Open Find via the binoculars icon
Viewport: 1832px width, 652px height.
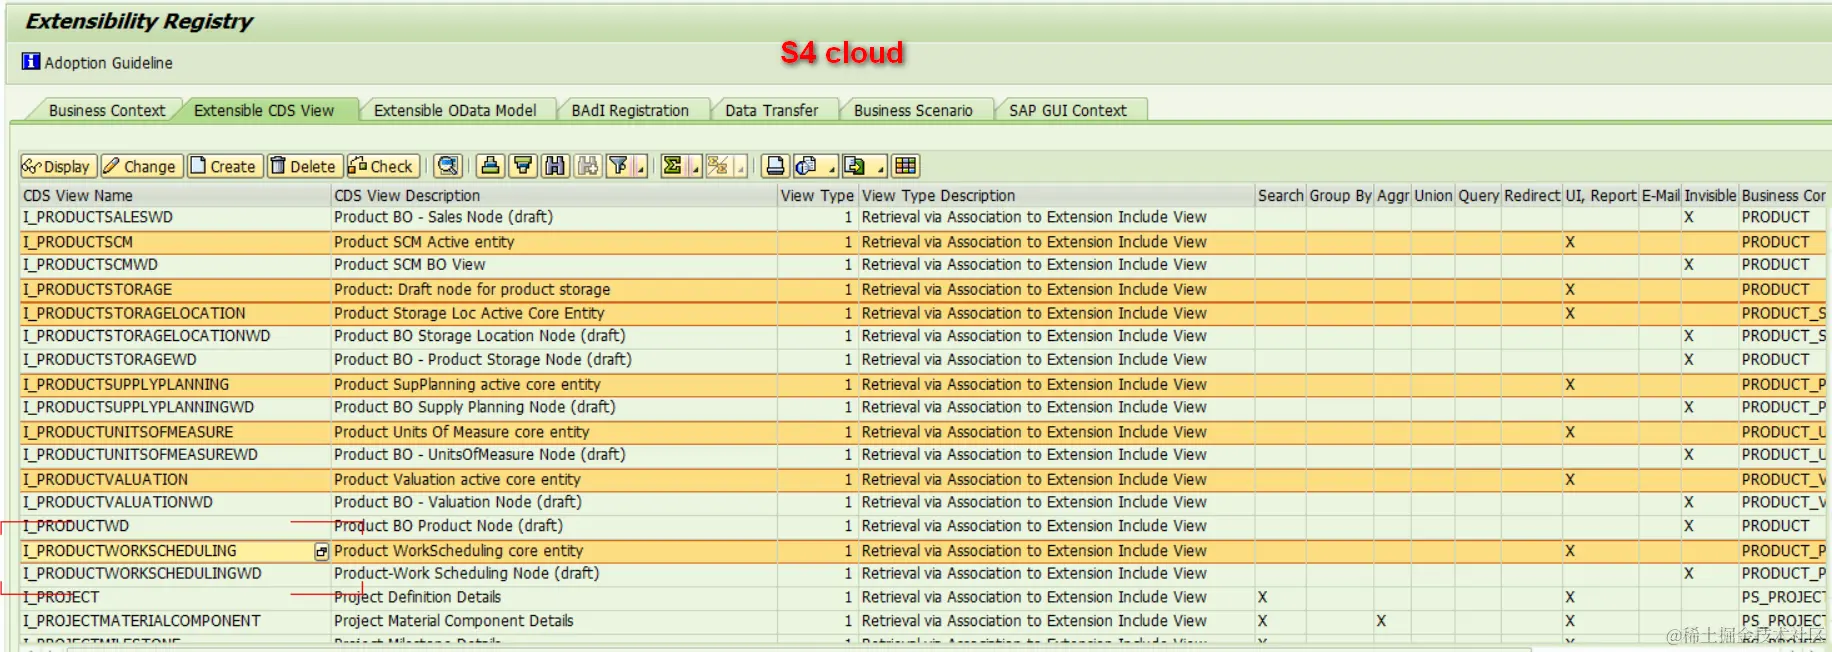555,166
